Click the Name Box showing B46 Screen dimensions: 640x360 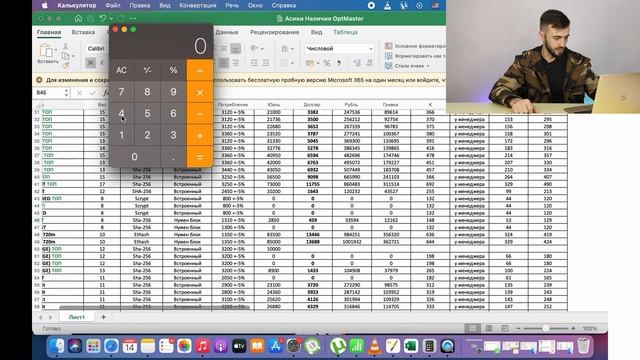[x=49, y=93]
